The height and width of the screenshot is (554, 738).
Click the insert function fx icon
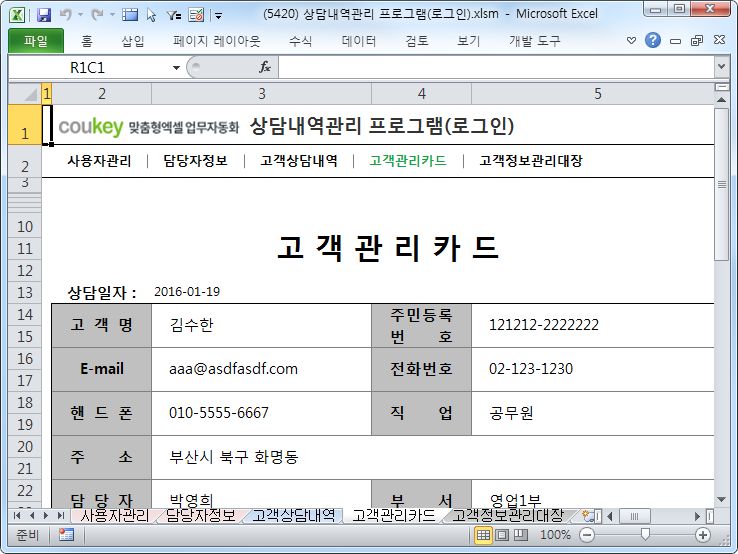point(265,67)
